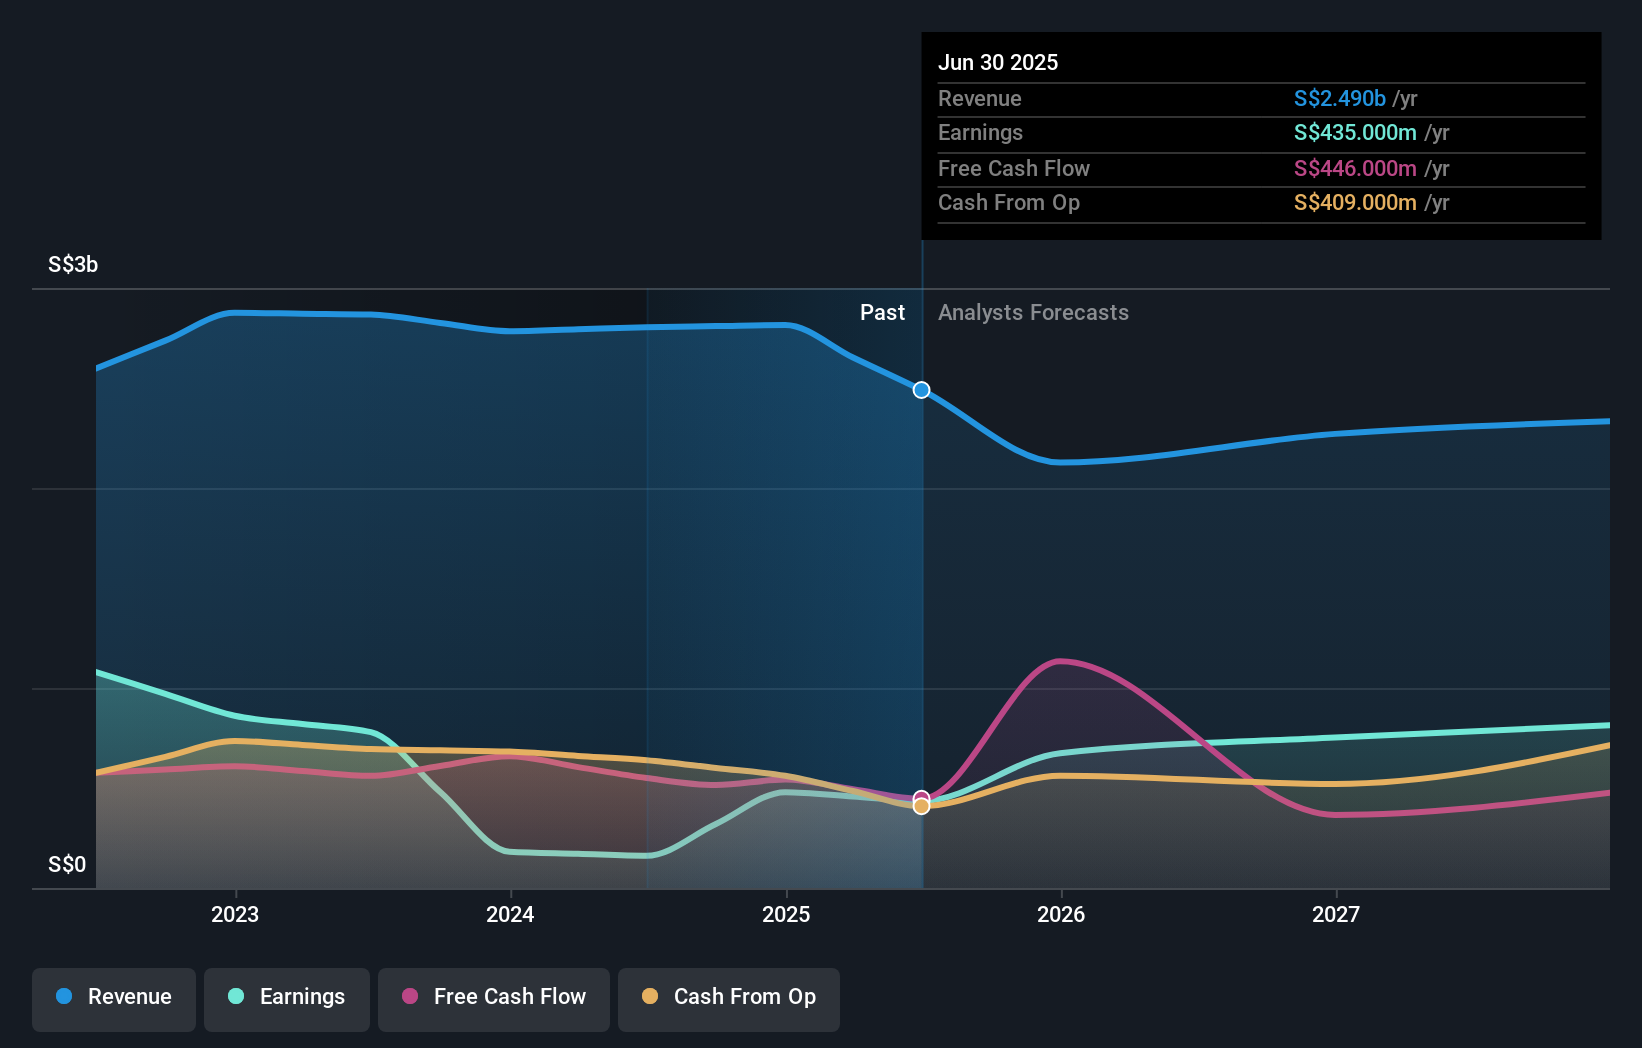Select the orange Cash From Op data point marker
The height and width of the screenshot is (1048, 1642).
pyautogui.click(x=921, y=806)
